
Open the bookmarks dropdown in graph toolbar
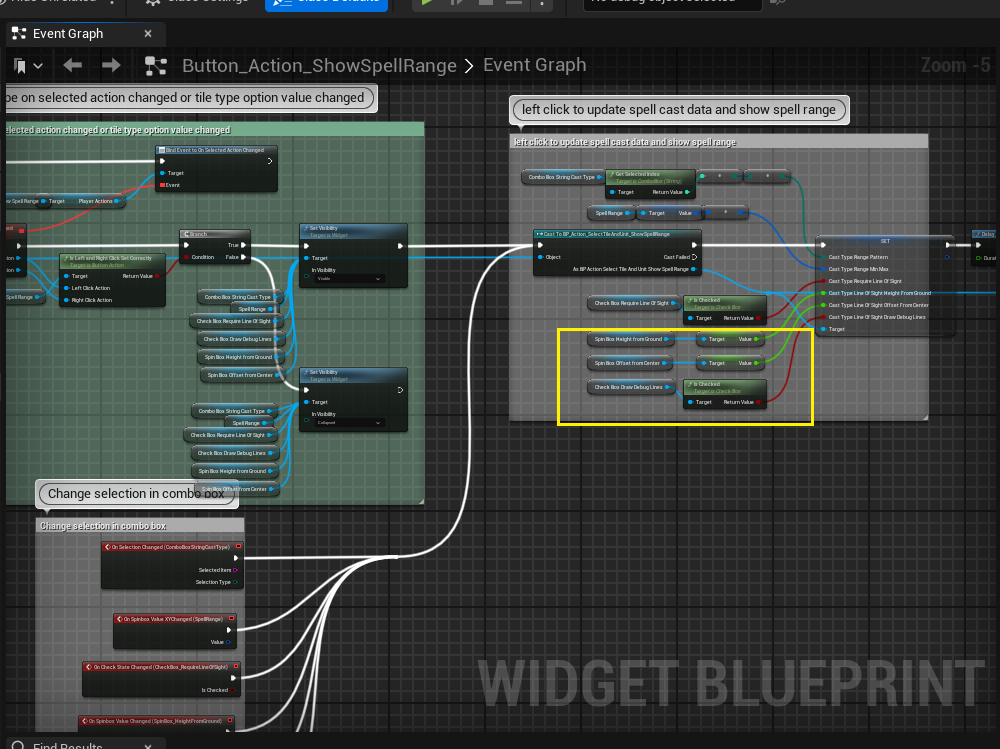click(28, 66)
